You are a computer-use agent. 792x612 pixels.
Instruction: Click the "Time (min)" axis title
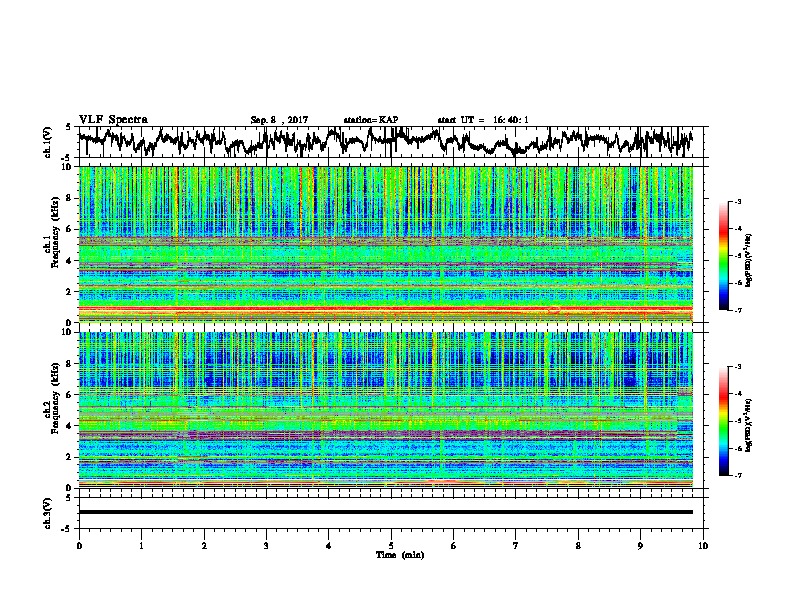[x=400, y=555]
